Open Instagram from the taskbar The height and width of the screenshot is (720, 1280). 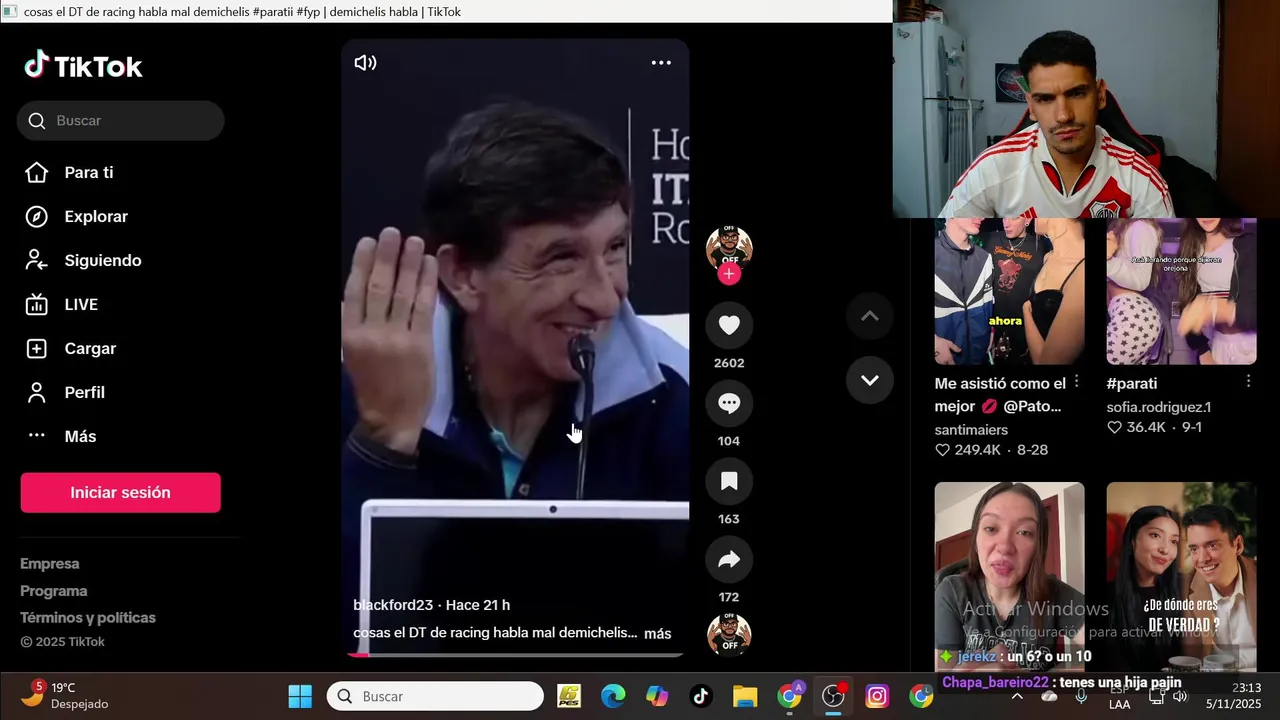click(x=877, y=696)
